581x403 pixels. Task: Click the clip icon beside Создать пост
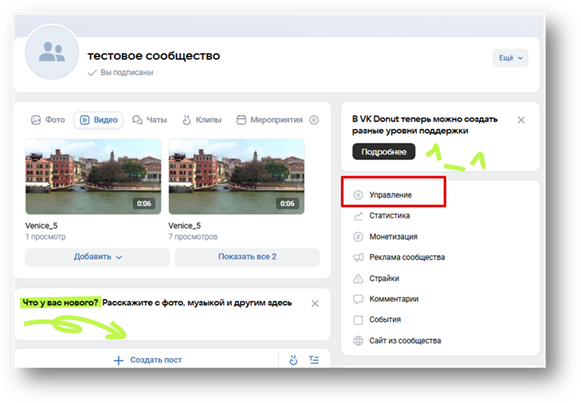[x=293, y=360]
